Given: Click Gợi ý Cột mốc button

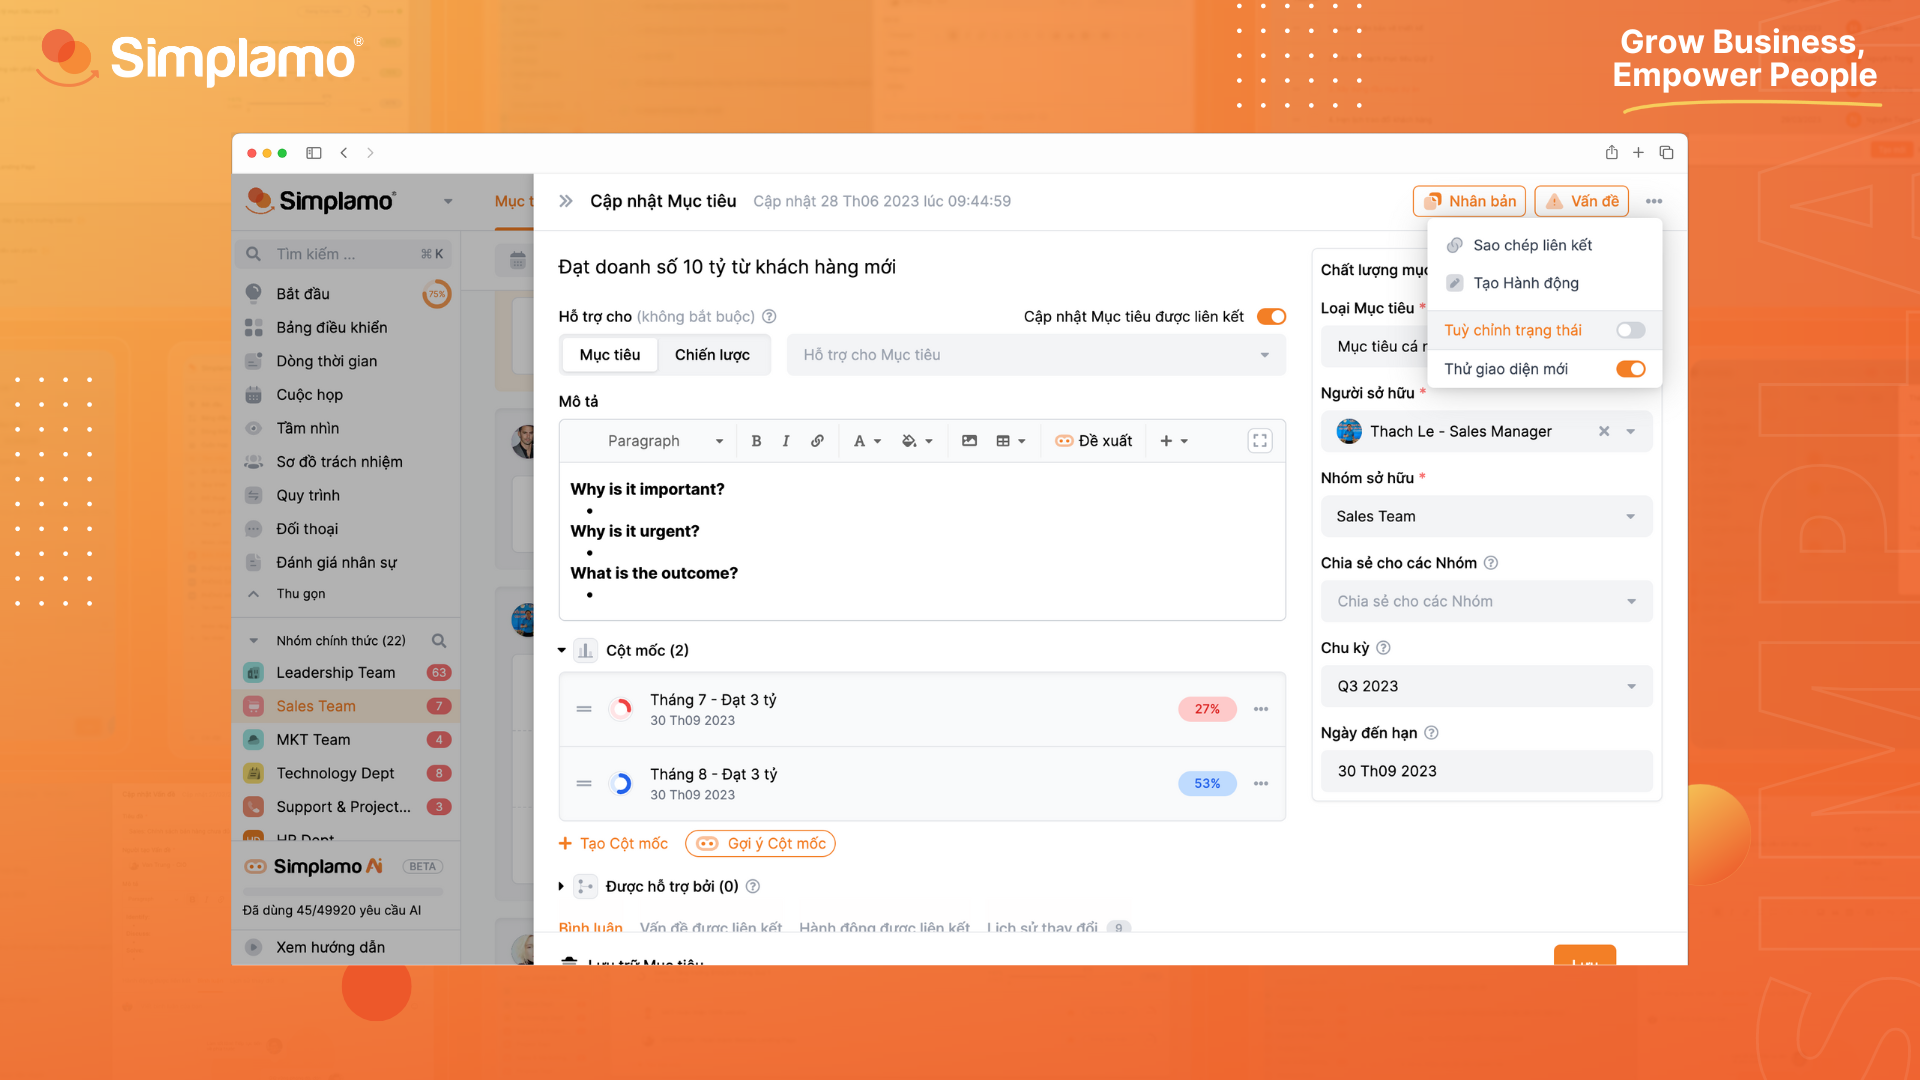Looking at the screenshot, I should [x=762, y=843].
